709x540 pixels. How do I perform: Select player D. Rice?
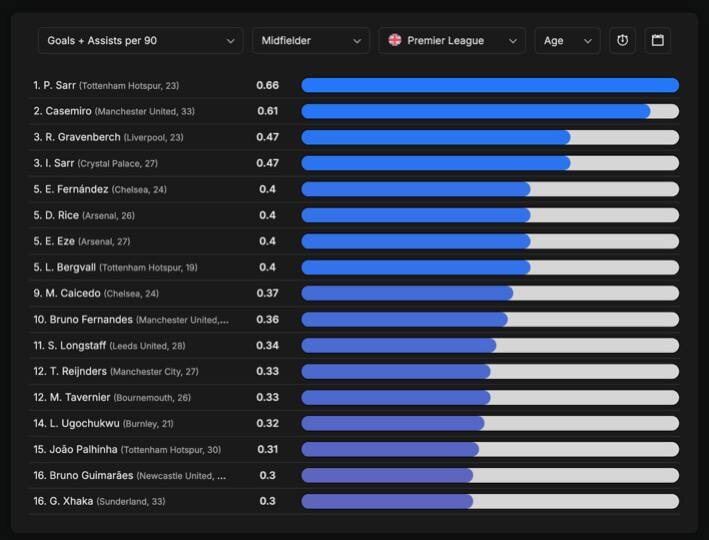84,215
